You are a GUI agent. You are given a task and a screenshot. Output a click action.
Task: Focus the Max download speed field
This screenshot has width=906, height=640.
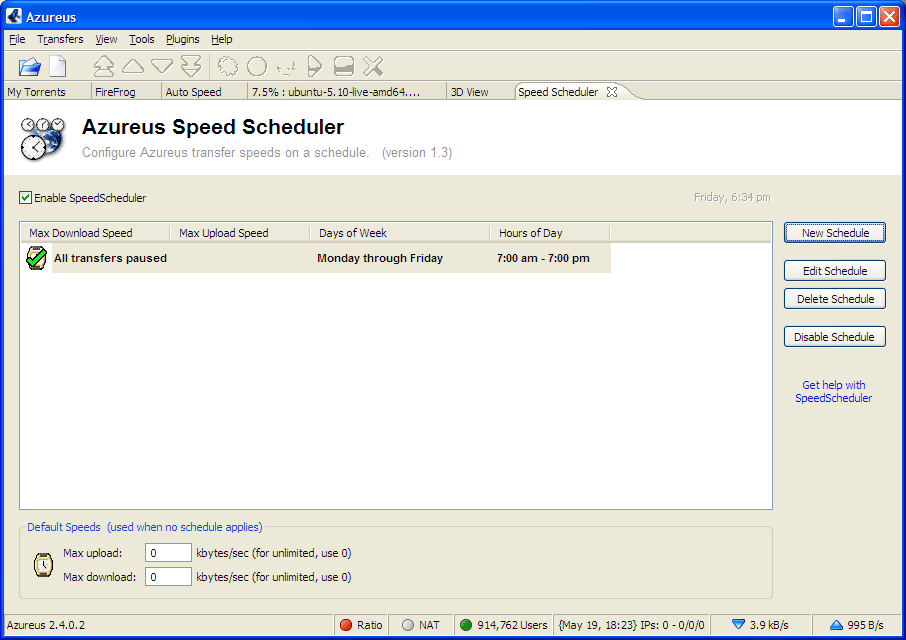tap(168, 576)
